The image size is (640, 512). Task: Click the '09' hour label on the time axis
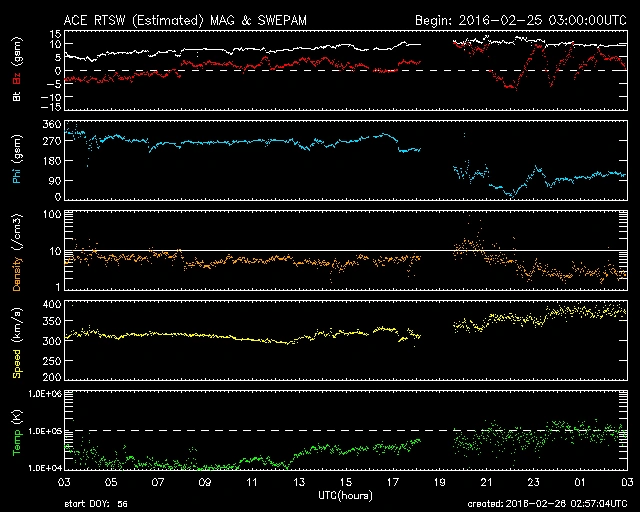(x=205, y=483)
